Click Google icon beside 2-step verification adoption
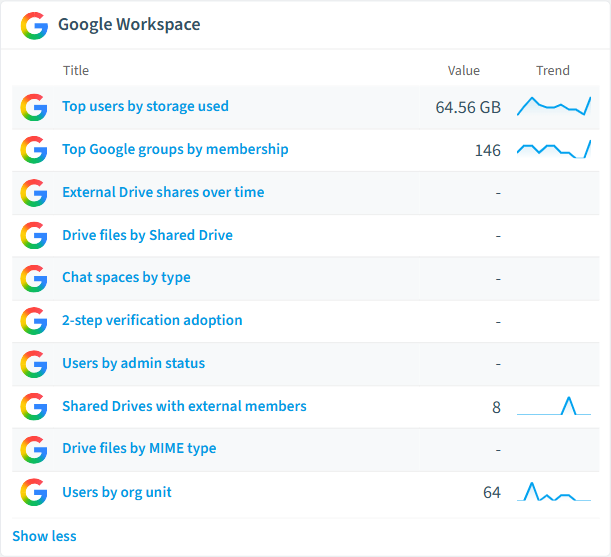This screenshot has height=557, width=611. pos(34,321)
